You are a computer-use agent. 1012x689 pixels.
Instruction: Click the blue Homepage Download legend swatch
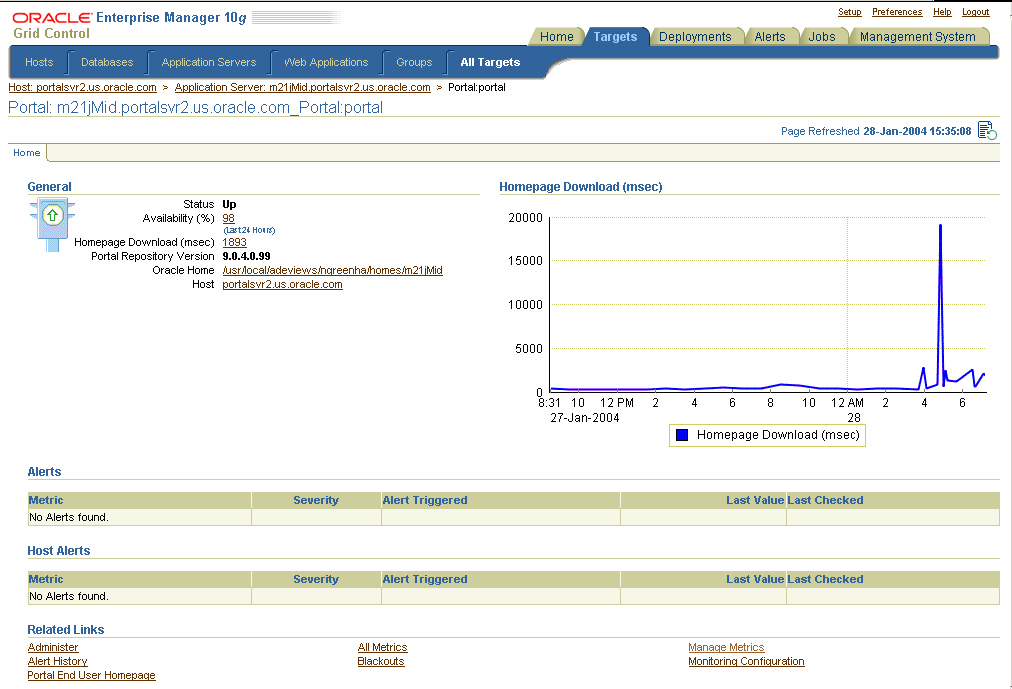[682, 435]
